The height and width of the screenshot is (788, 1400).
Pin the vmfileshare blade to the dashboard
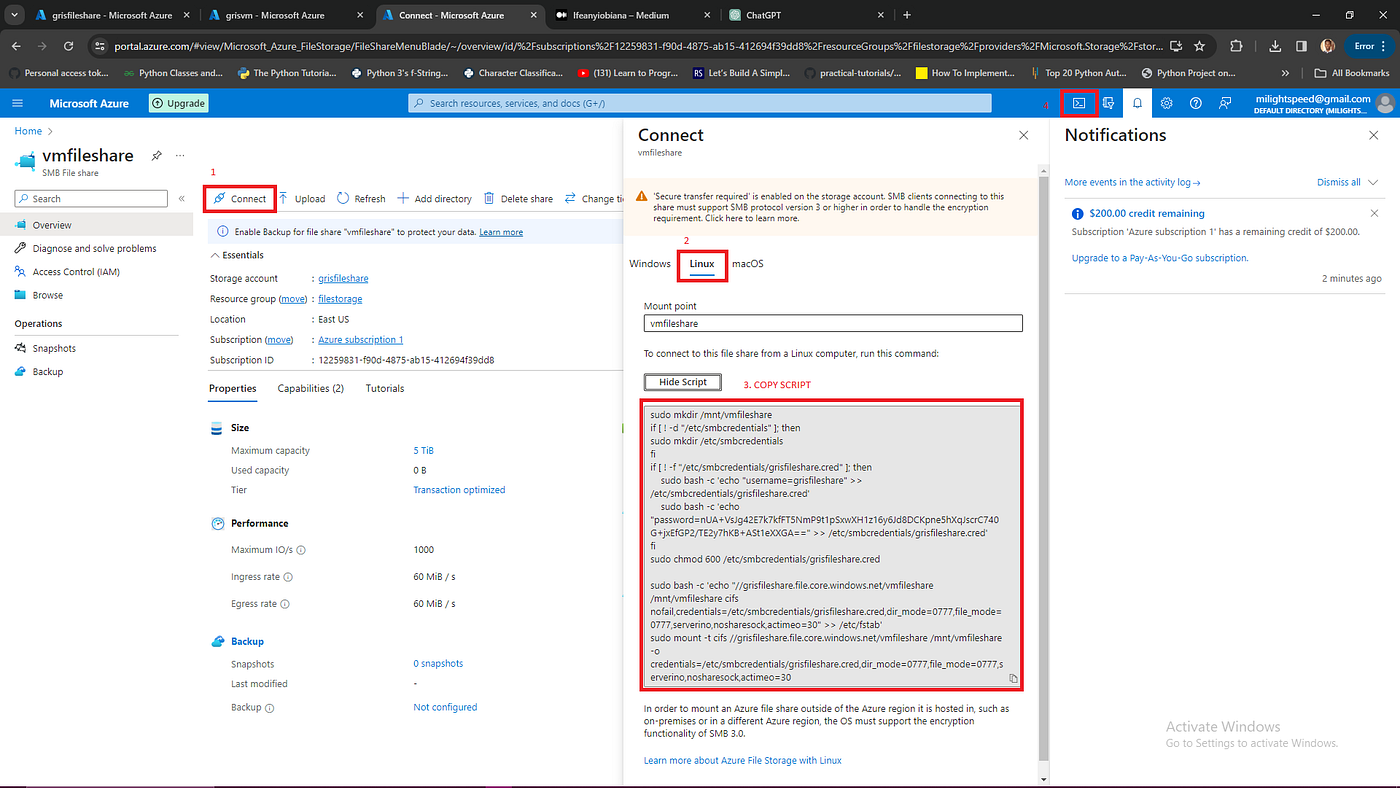(156, 156)
